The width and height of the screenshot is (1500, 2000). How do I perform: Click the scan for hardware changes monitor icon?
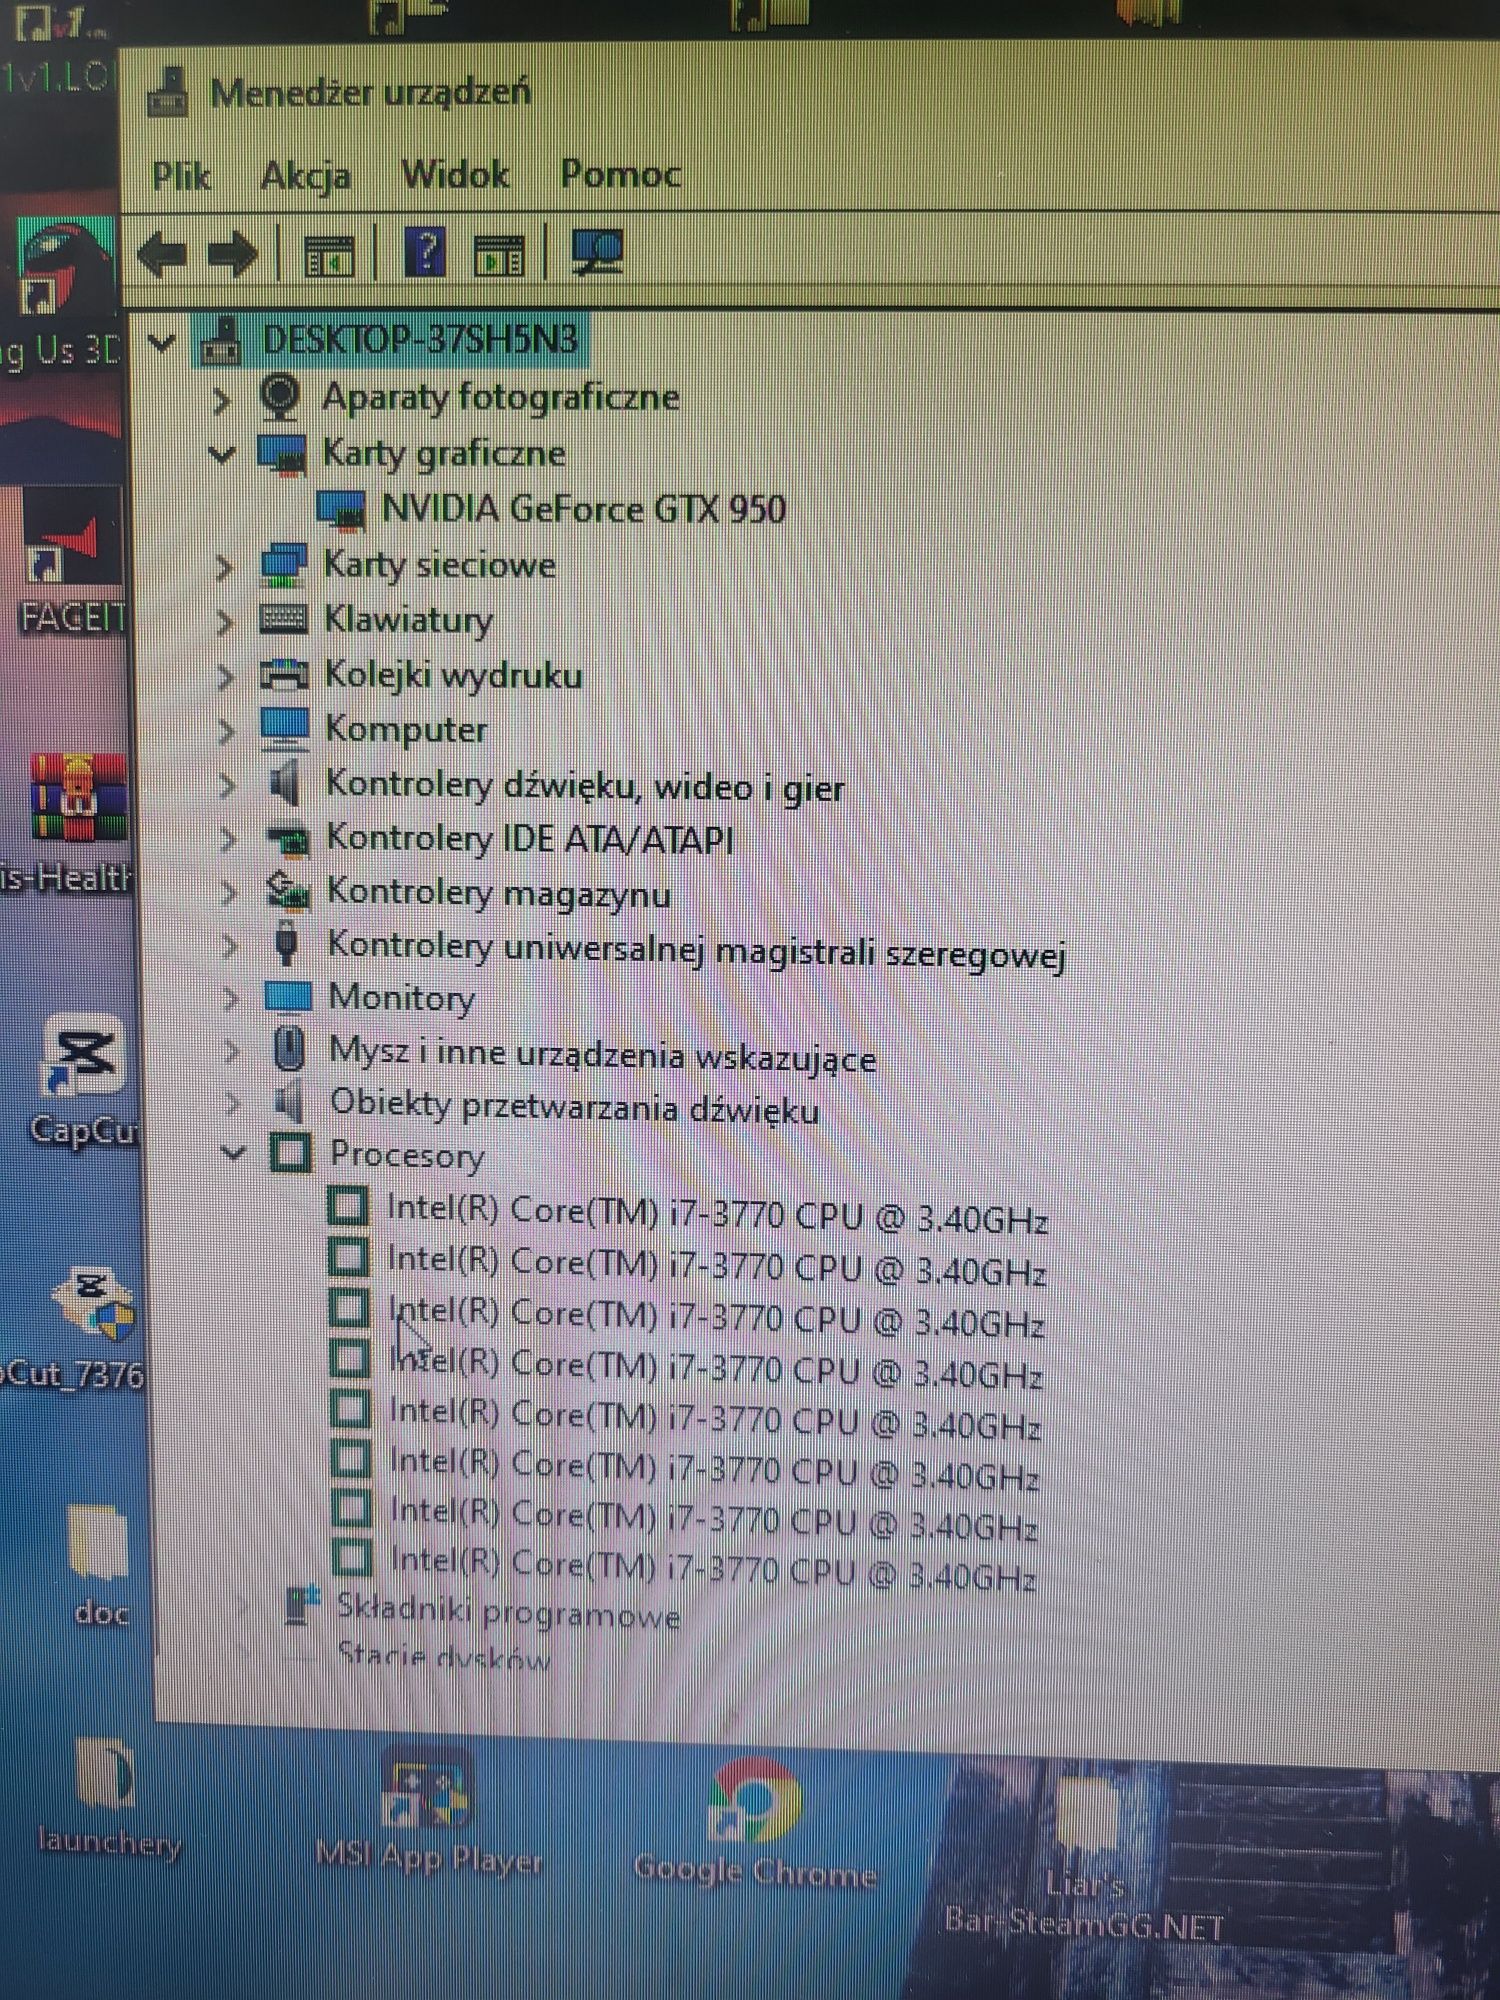tap(597, 250)
